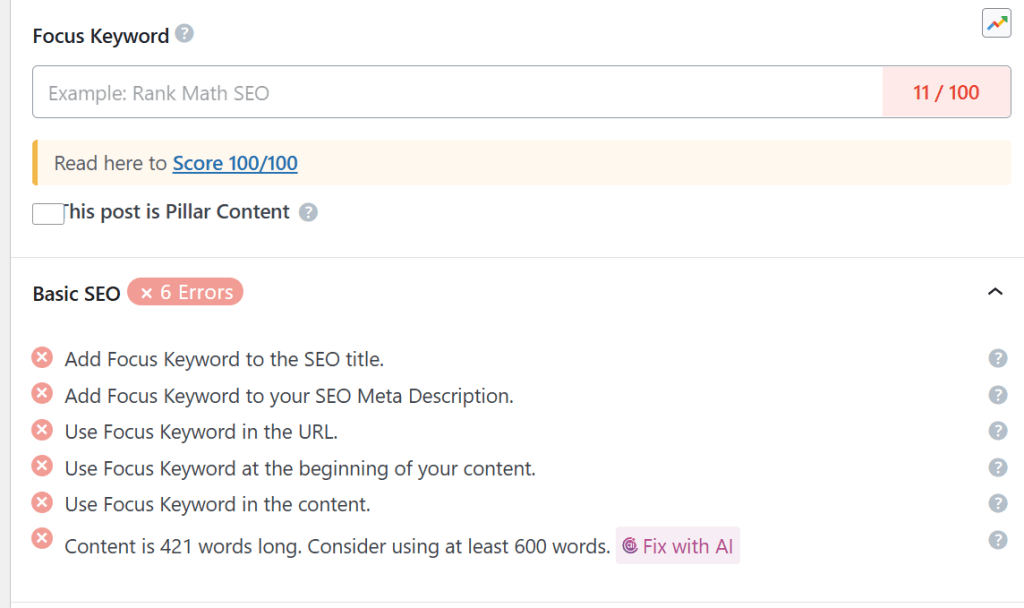The width and height of the screenshot is (1024, 608).
Task: Open help for keyword in URL test
Action: 997,431
